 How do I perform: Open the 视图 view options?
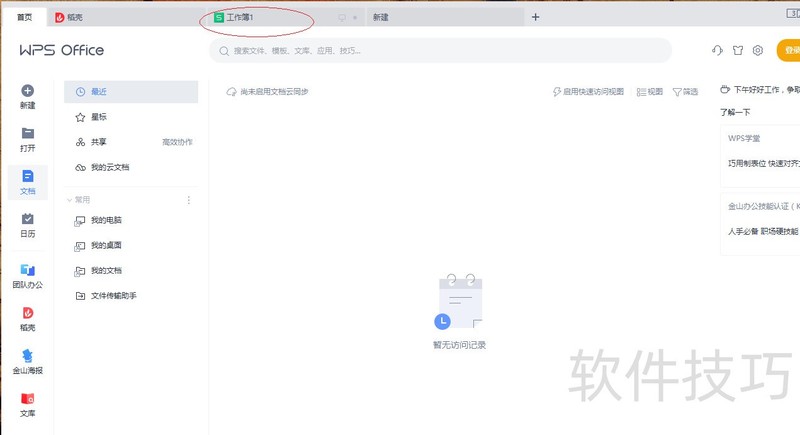(x=649, y=92)
